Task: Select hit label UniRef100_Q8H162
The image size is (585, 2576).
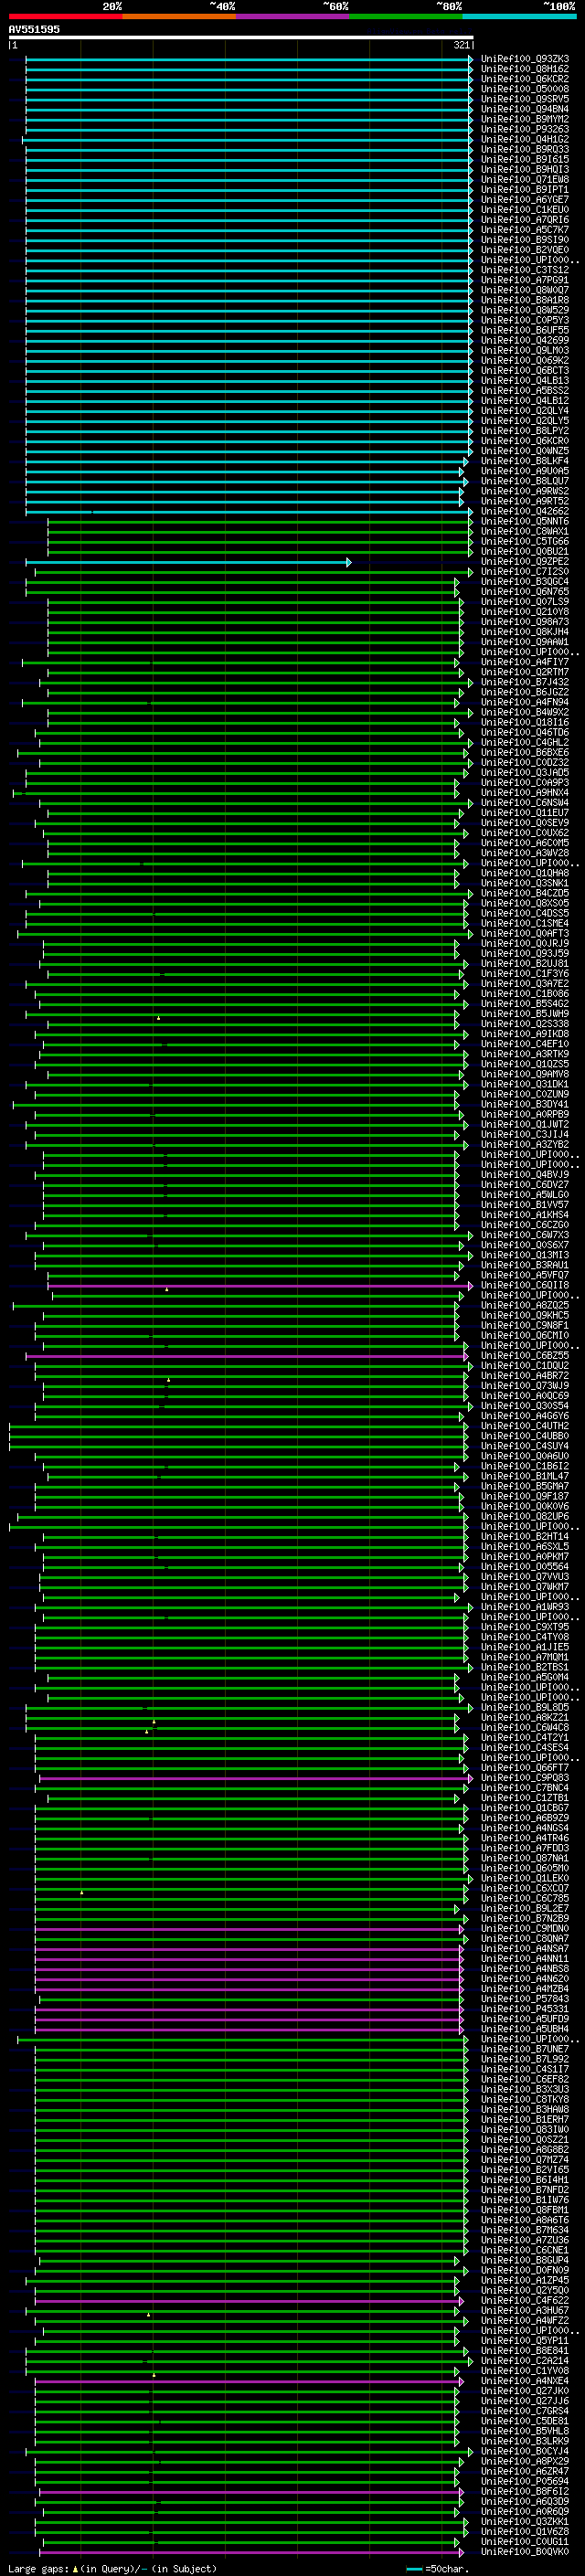Action: pos(525,69)
